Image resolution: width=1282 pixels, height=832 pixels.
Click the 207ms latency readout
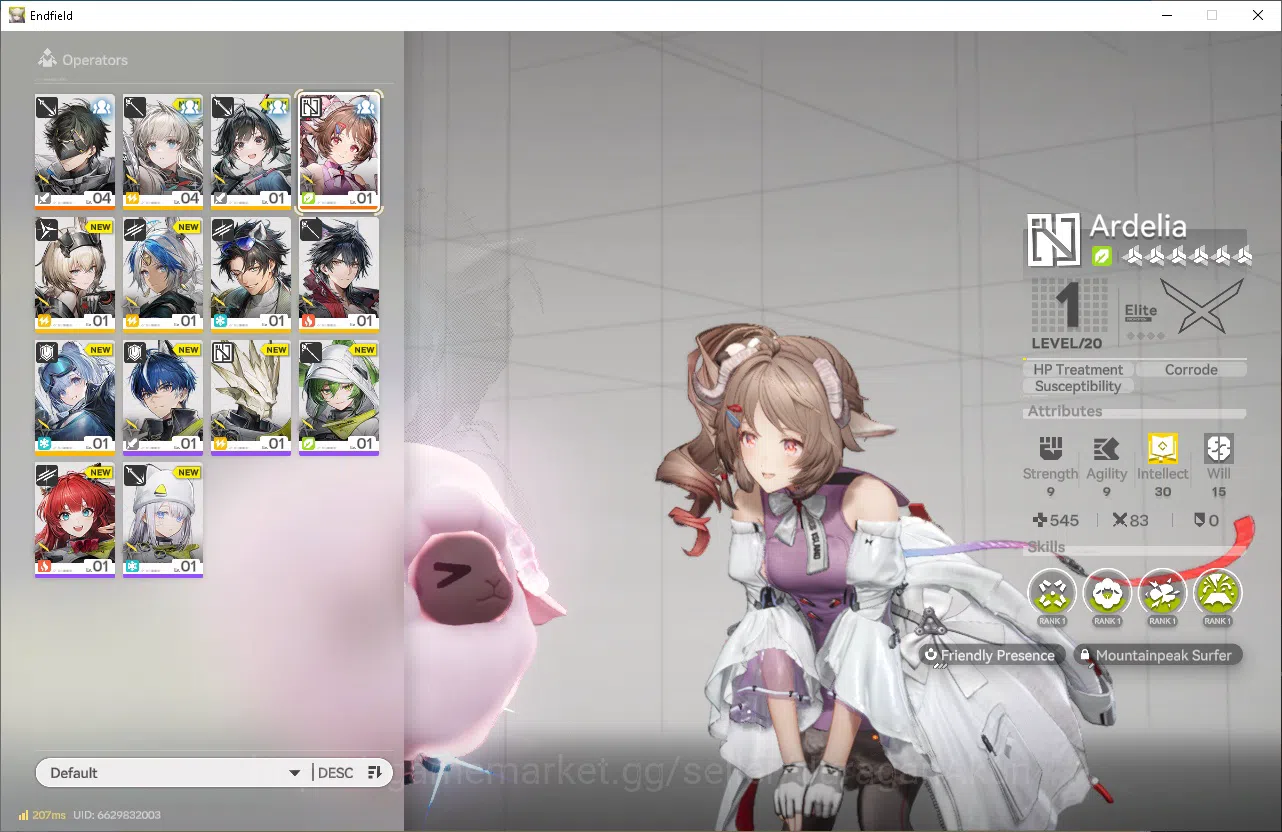[49, 815]
